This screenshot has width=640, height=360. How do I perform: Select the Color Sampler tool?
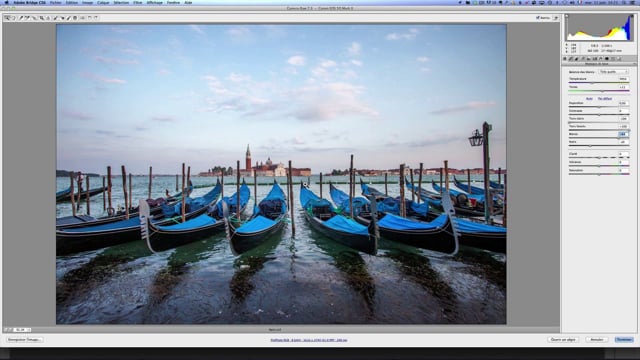coord(27,18)
